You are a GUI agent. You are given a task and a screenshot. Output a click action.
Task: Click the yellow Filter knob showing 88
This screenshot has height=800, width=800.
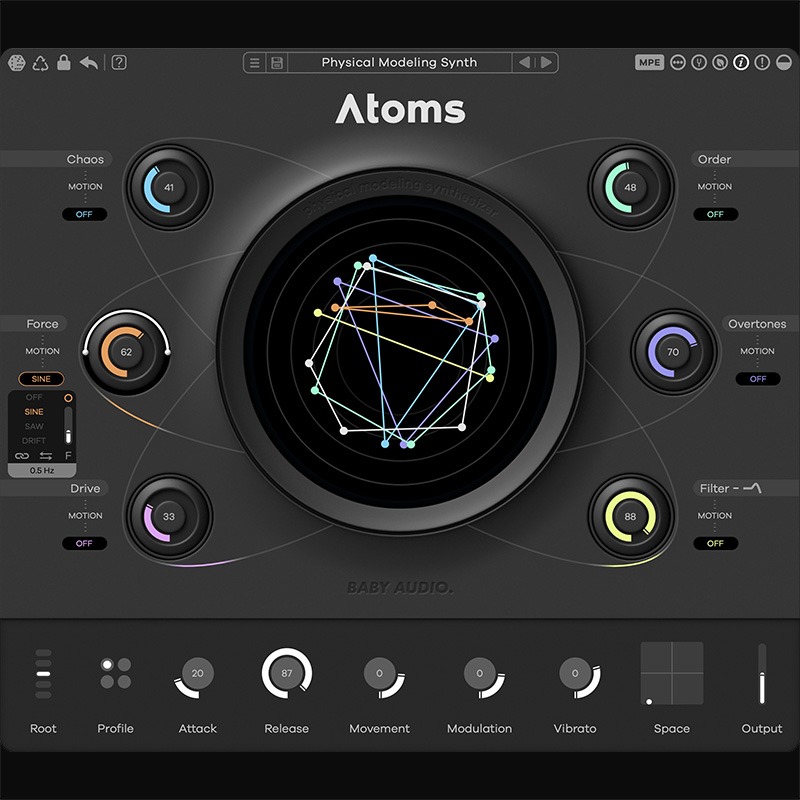(631, 516)
